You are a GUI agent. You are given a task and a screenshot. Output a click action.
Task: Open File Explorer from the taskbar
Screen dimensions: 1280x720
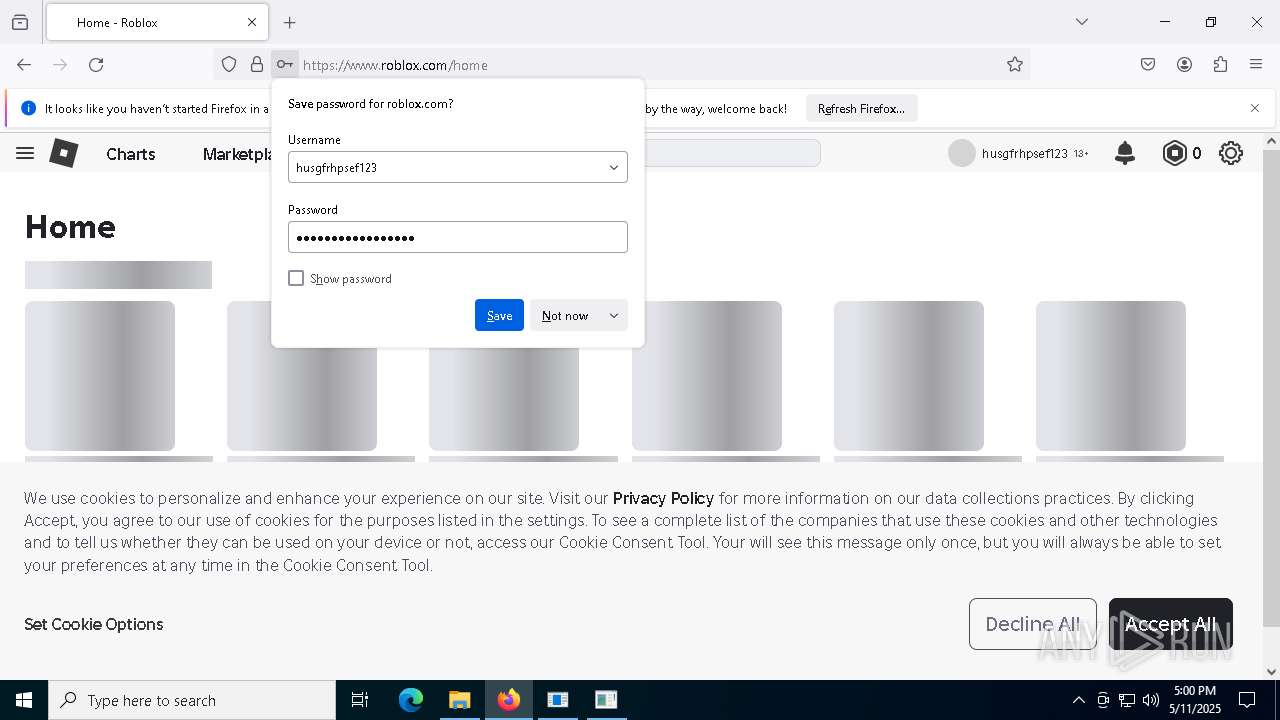click(459, 700)
